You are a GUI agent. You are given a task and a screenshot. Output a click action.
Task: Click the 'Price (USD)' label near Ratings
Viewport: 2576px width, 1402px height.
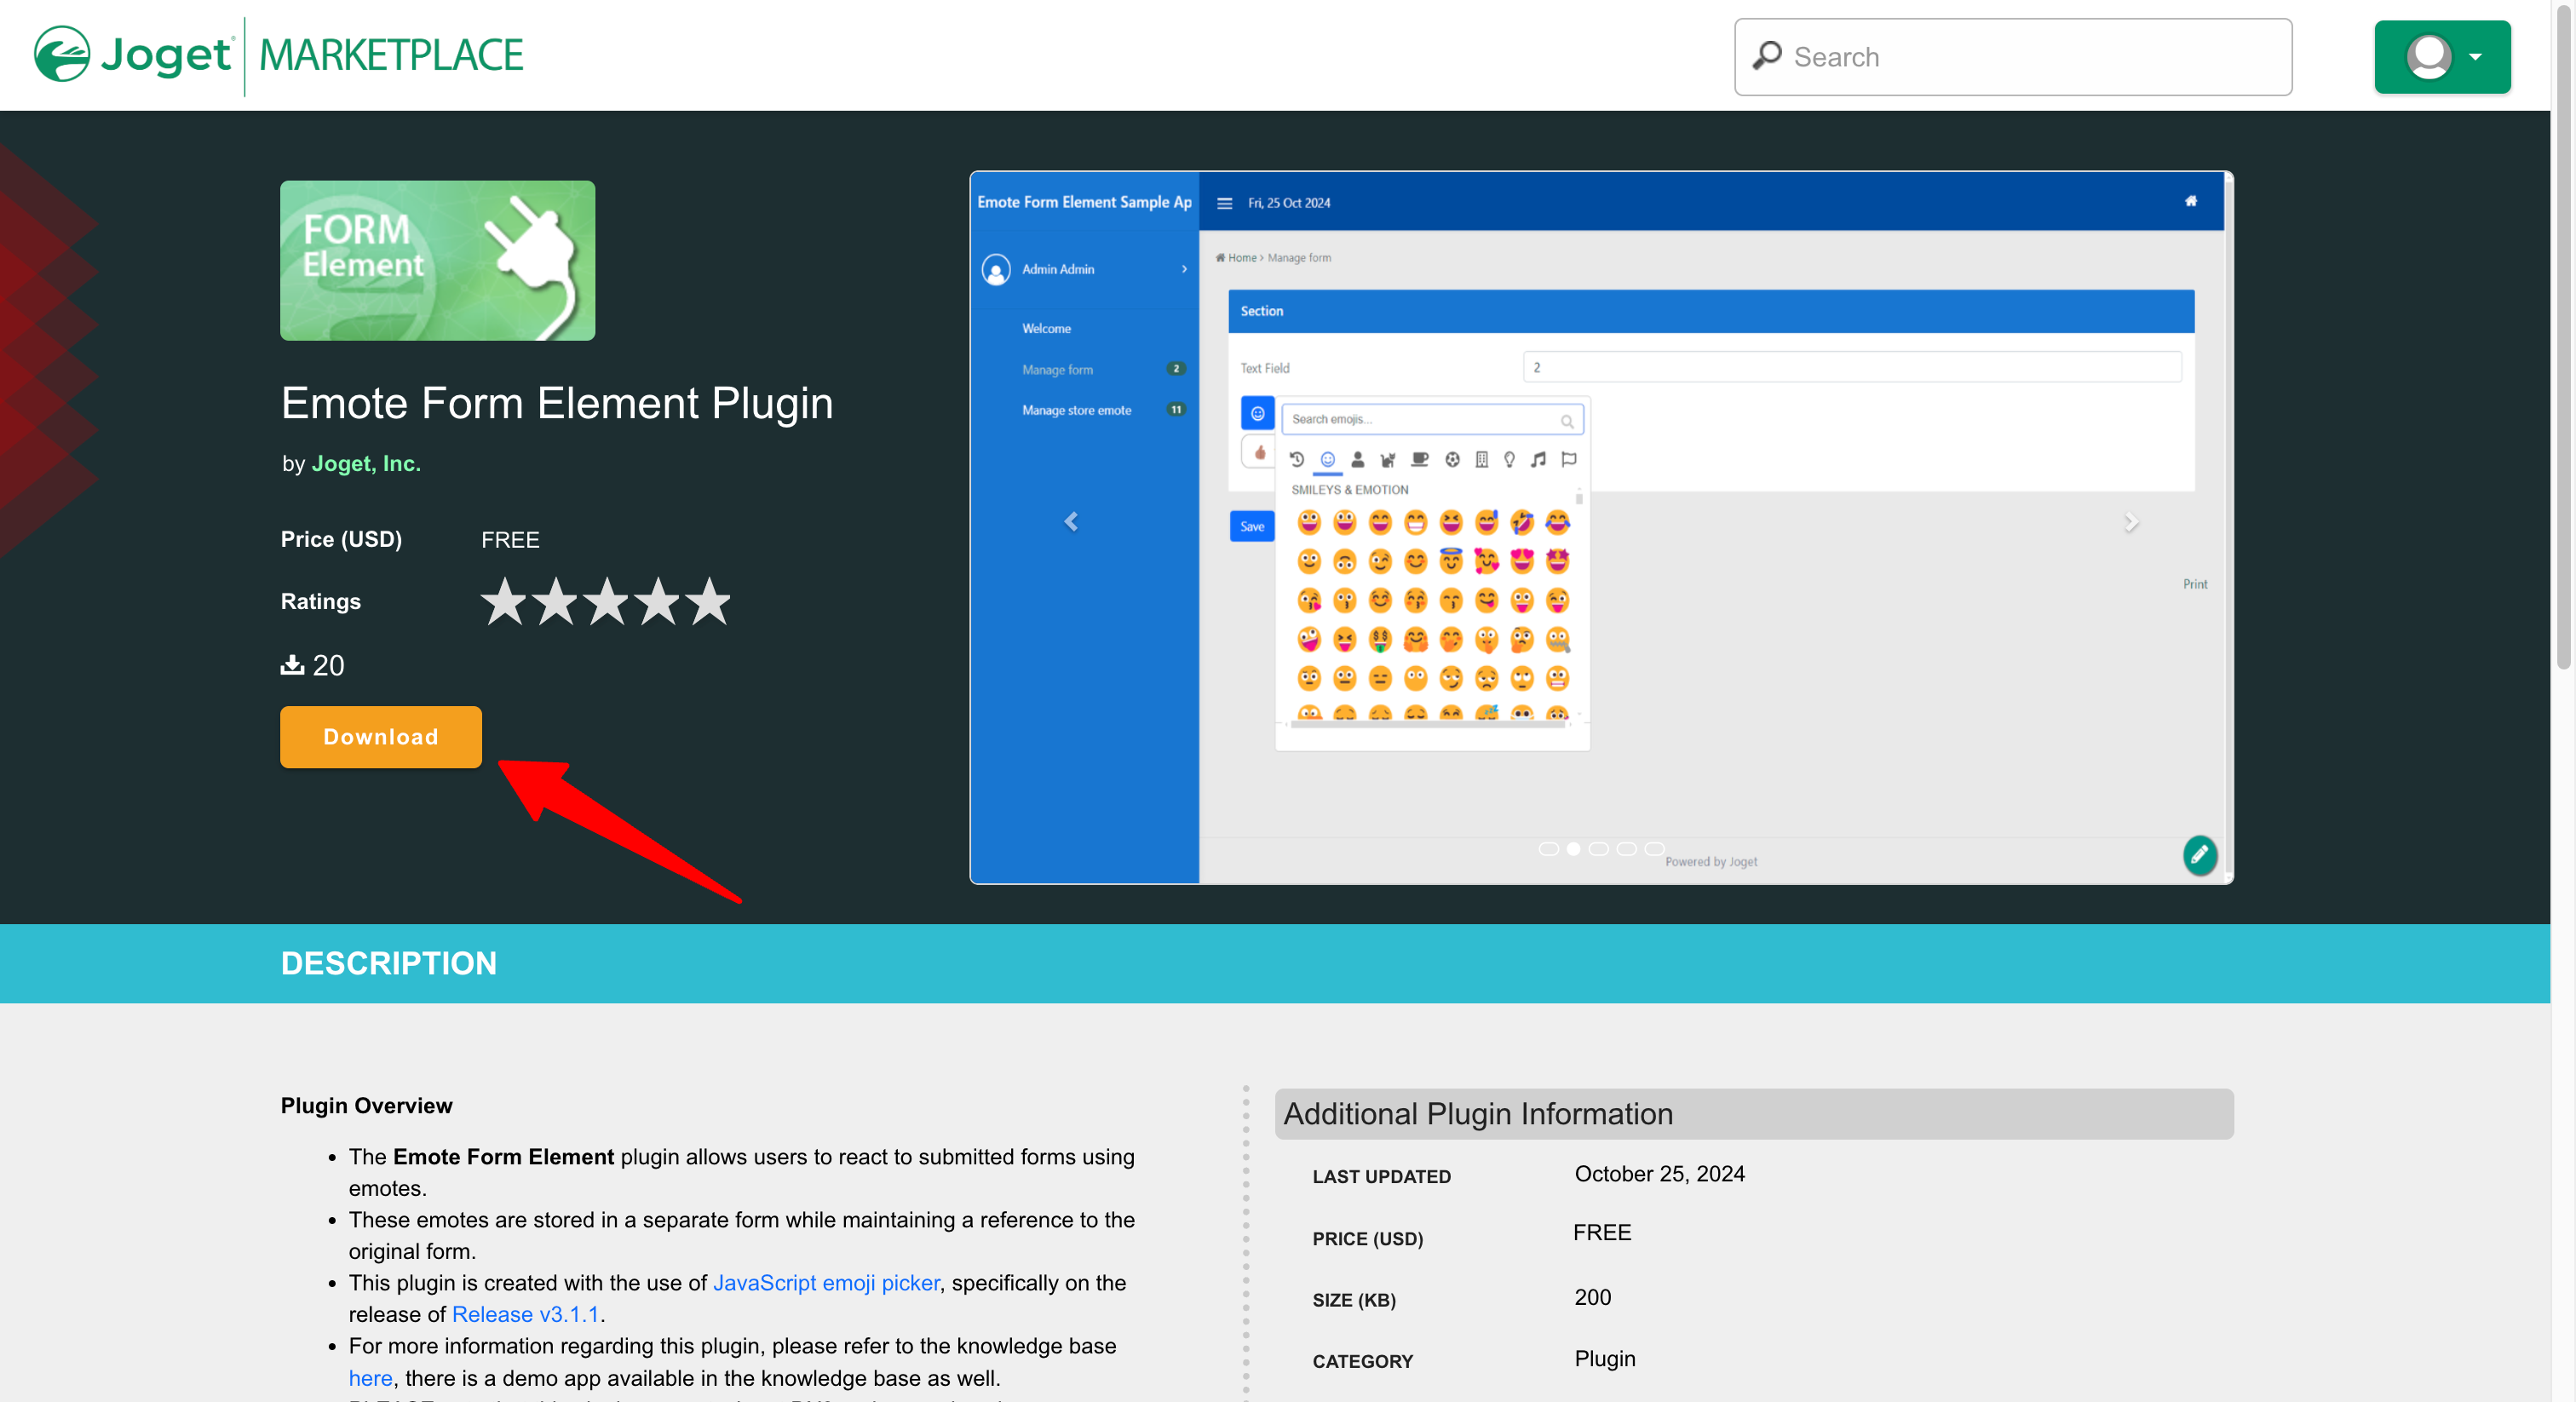tap(341, 540)
